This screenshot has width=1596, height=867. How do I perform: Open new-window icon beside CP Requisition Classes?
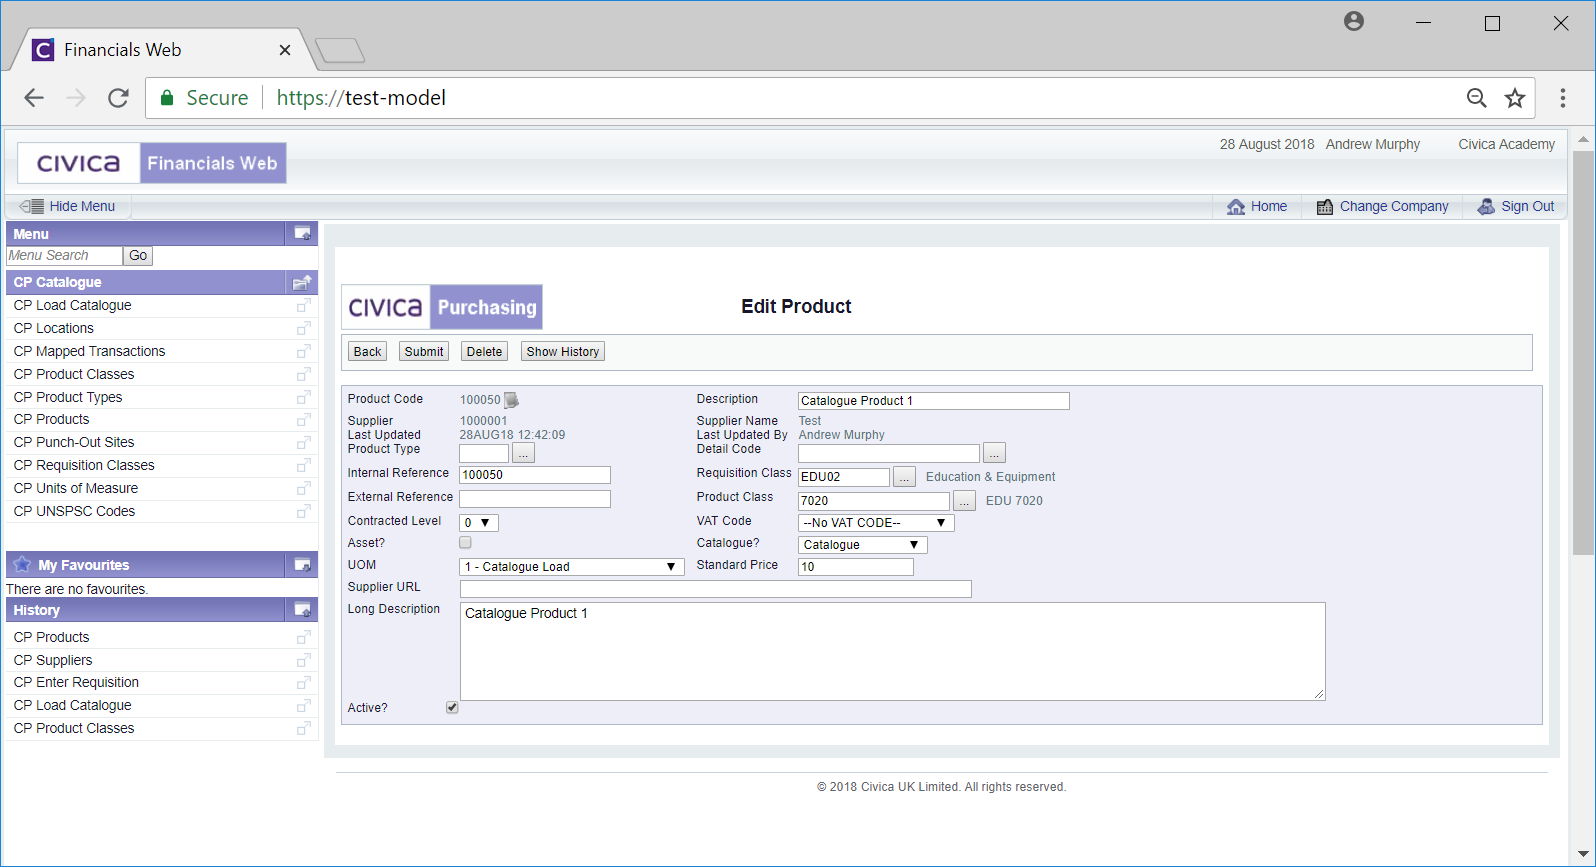coord(304,465)
